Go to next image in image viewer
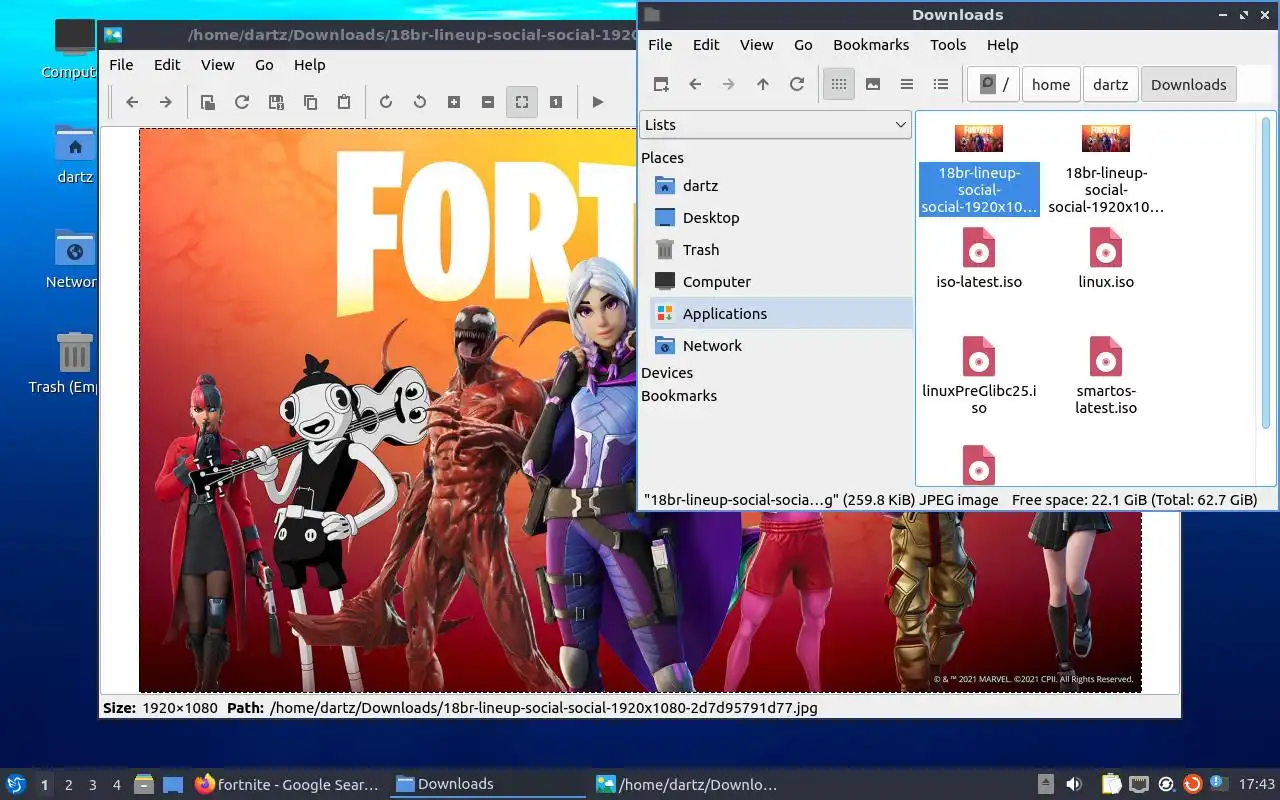 coord(166,102)
